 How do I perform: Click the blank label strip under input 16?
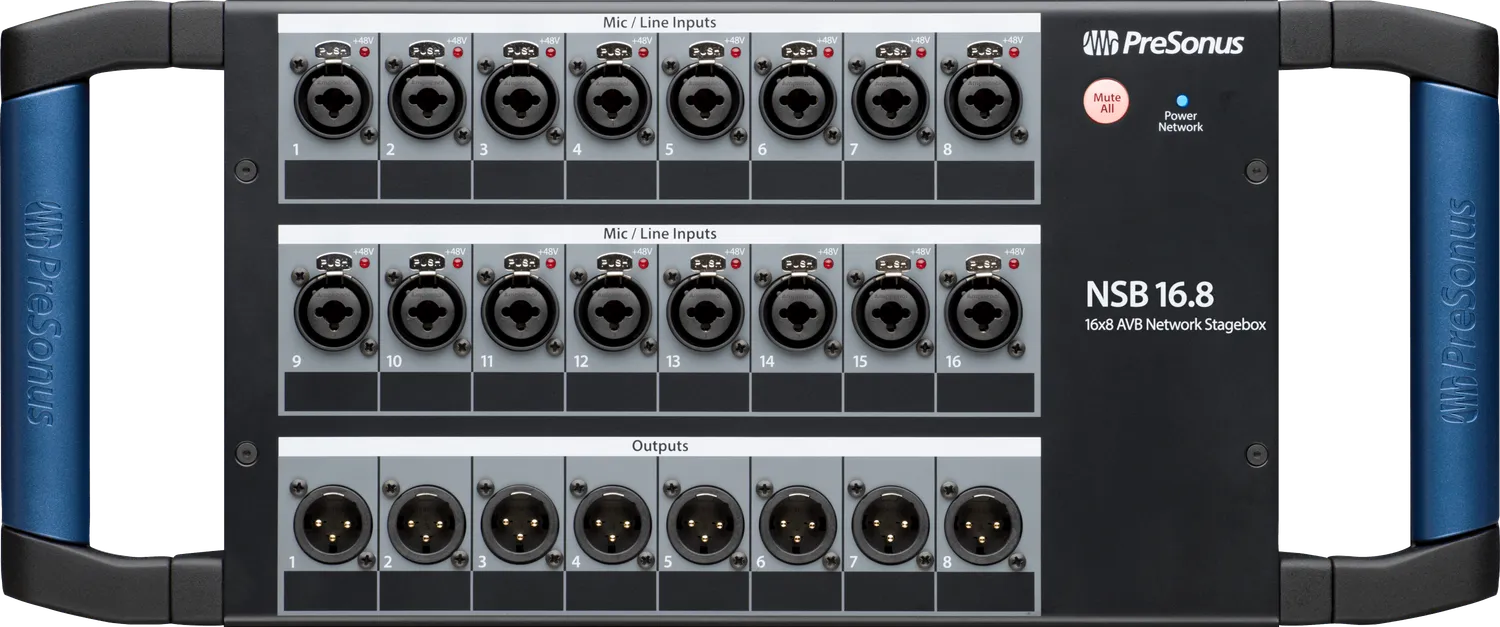985,392
